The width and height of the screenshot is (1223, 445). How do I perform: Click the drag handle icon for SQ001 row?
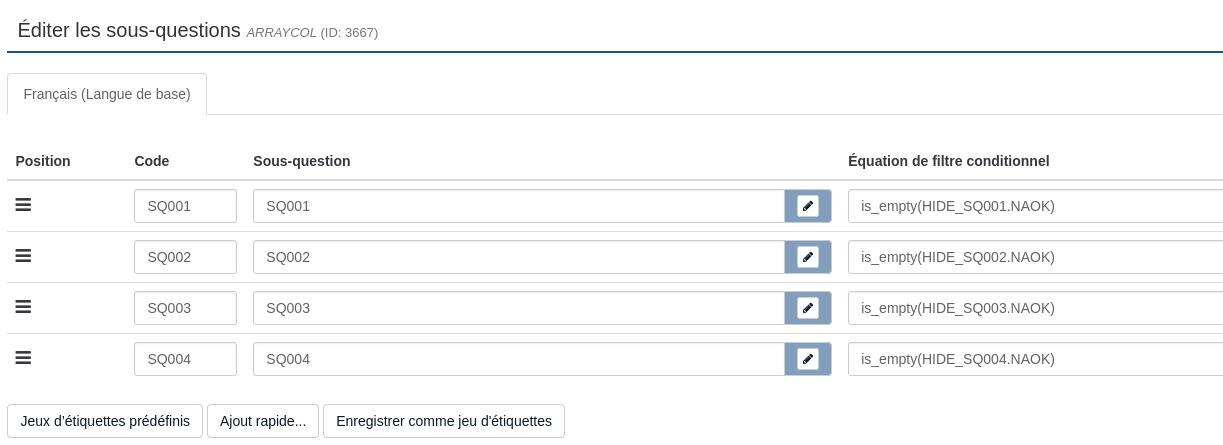(23, 205)
